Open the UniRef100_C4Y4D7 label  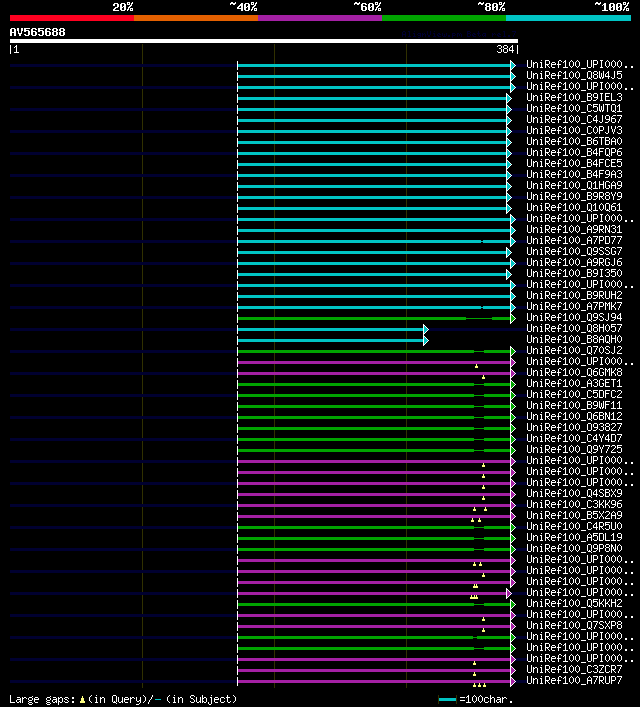pos(574,438)
